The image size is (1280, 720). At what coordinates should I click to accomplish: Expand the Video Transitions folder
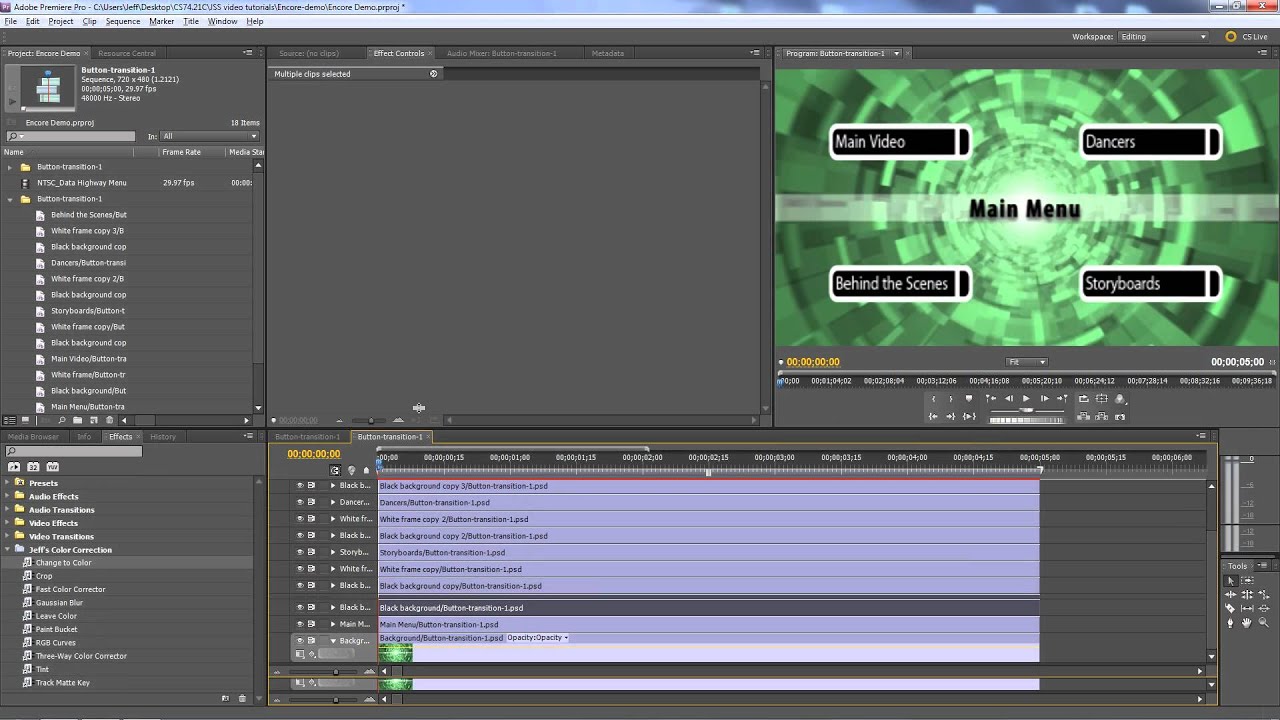coord(8,536)
